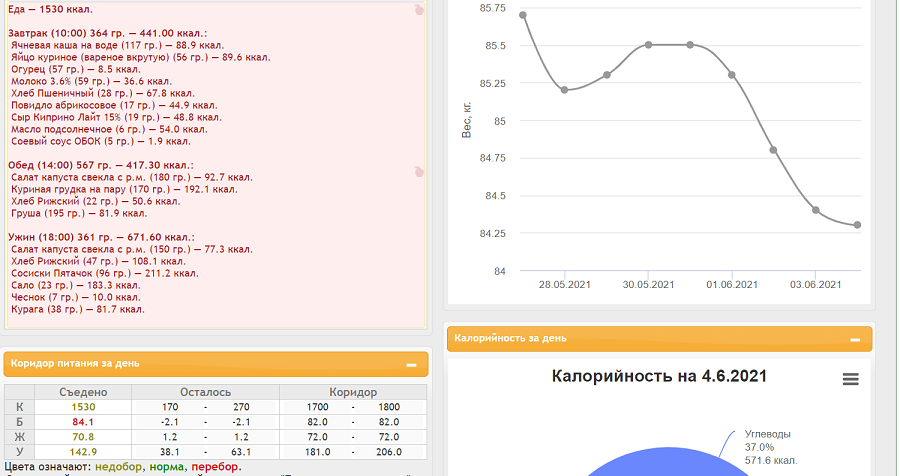The image size is (900, 476).
Task: Select the 85.3 kg point between 28.05 and 30.05
Action: click(x=607, y=75)
